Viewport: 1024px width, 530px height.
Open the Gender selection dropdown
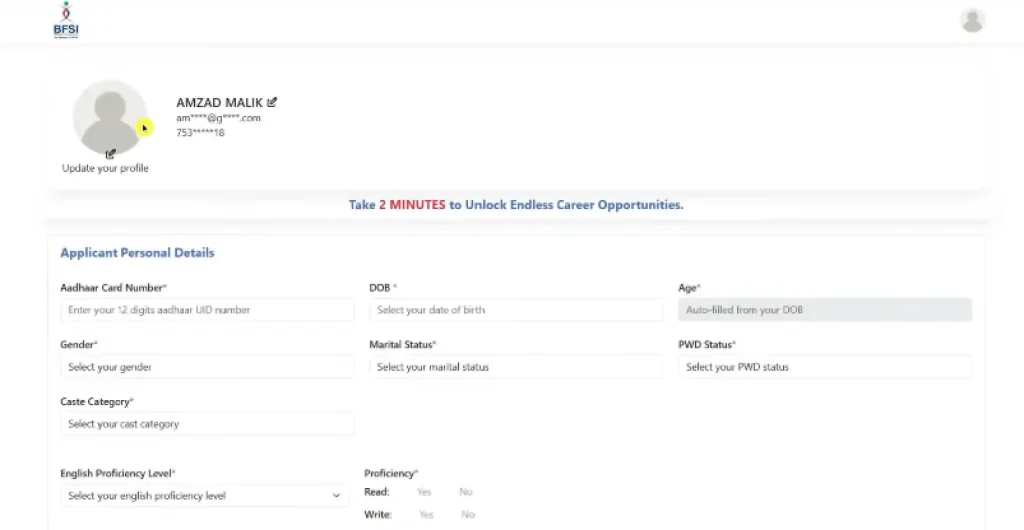(207, 367)
